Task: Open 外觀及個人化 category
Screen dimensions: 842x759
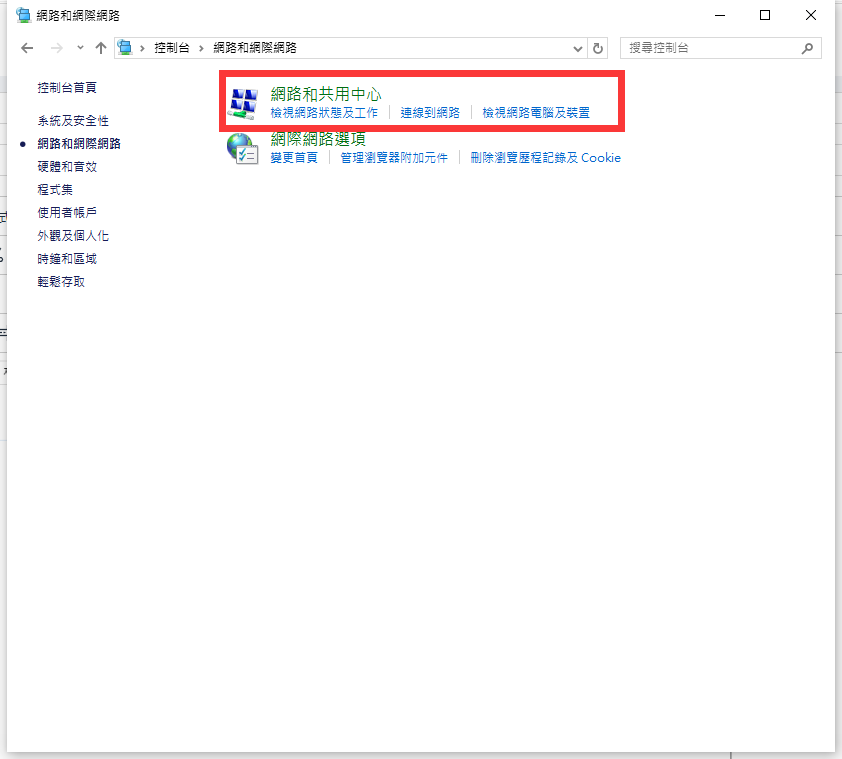Action: click(x=73, y=236)
